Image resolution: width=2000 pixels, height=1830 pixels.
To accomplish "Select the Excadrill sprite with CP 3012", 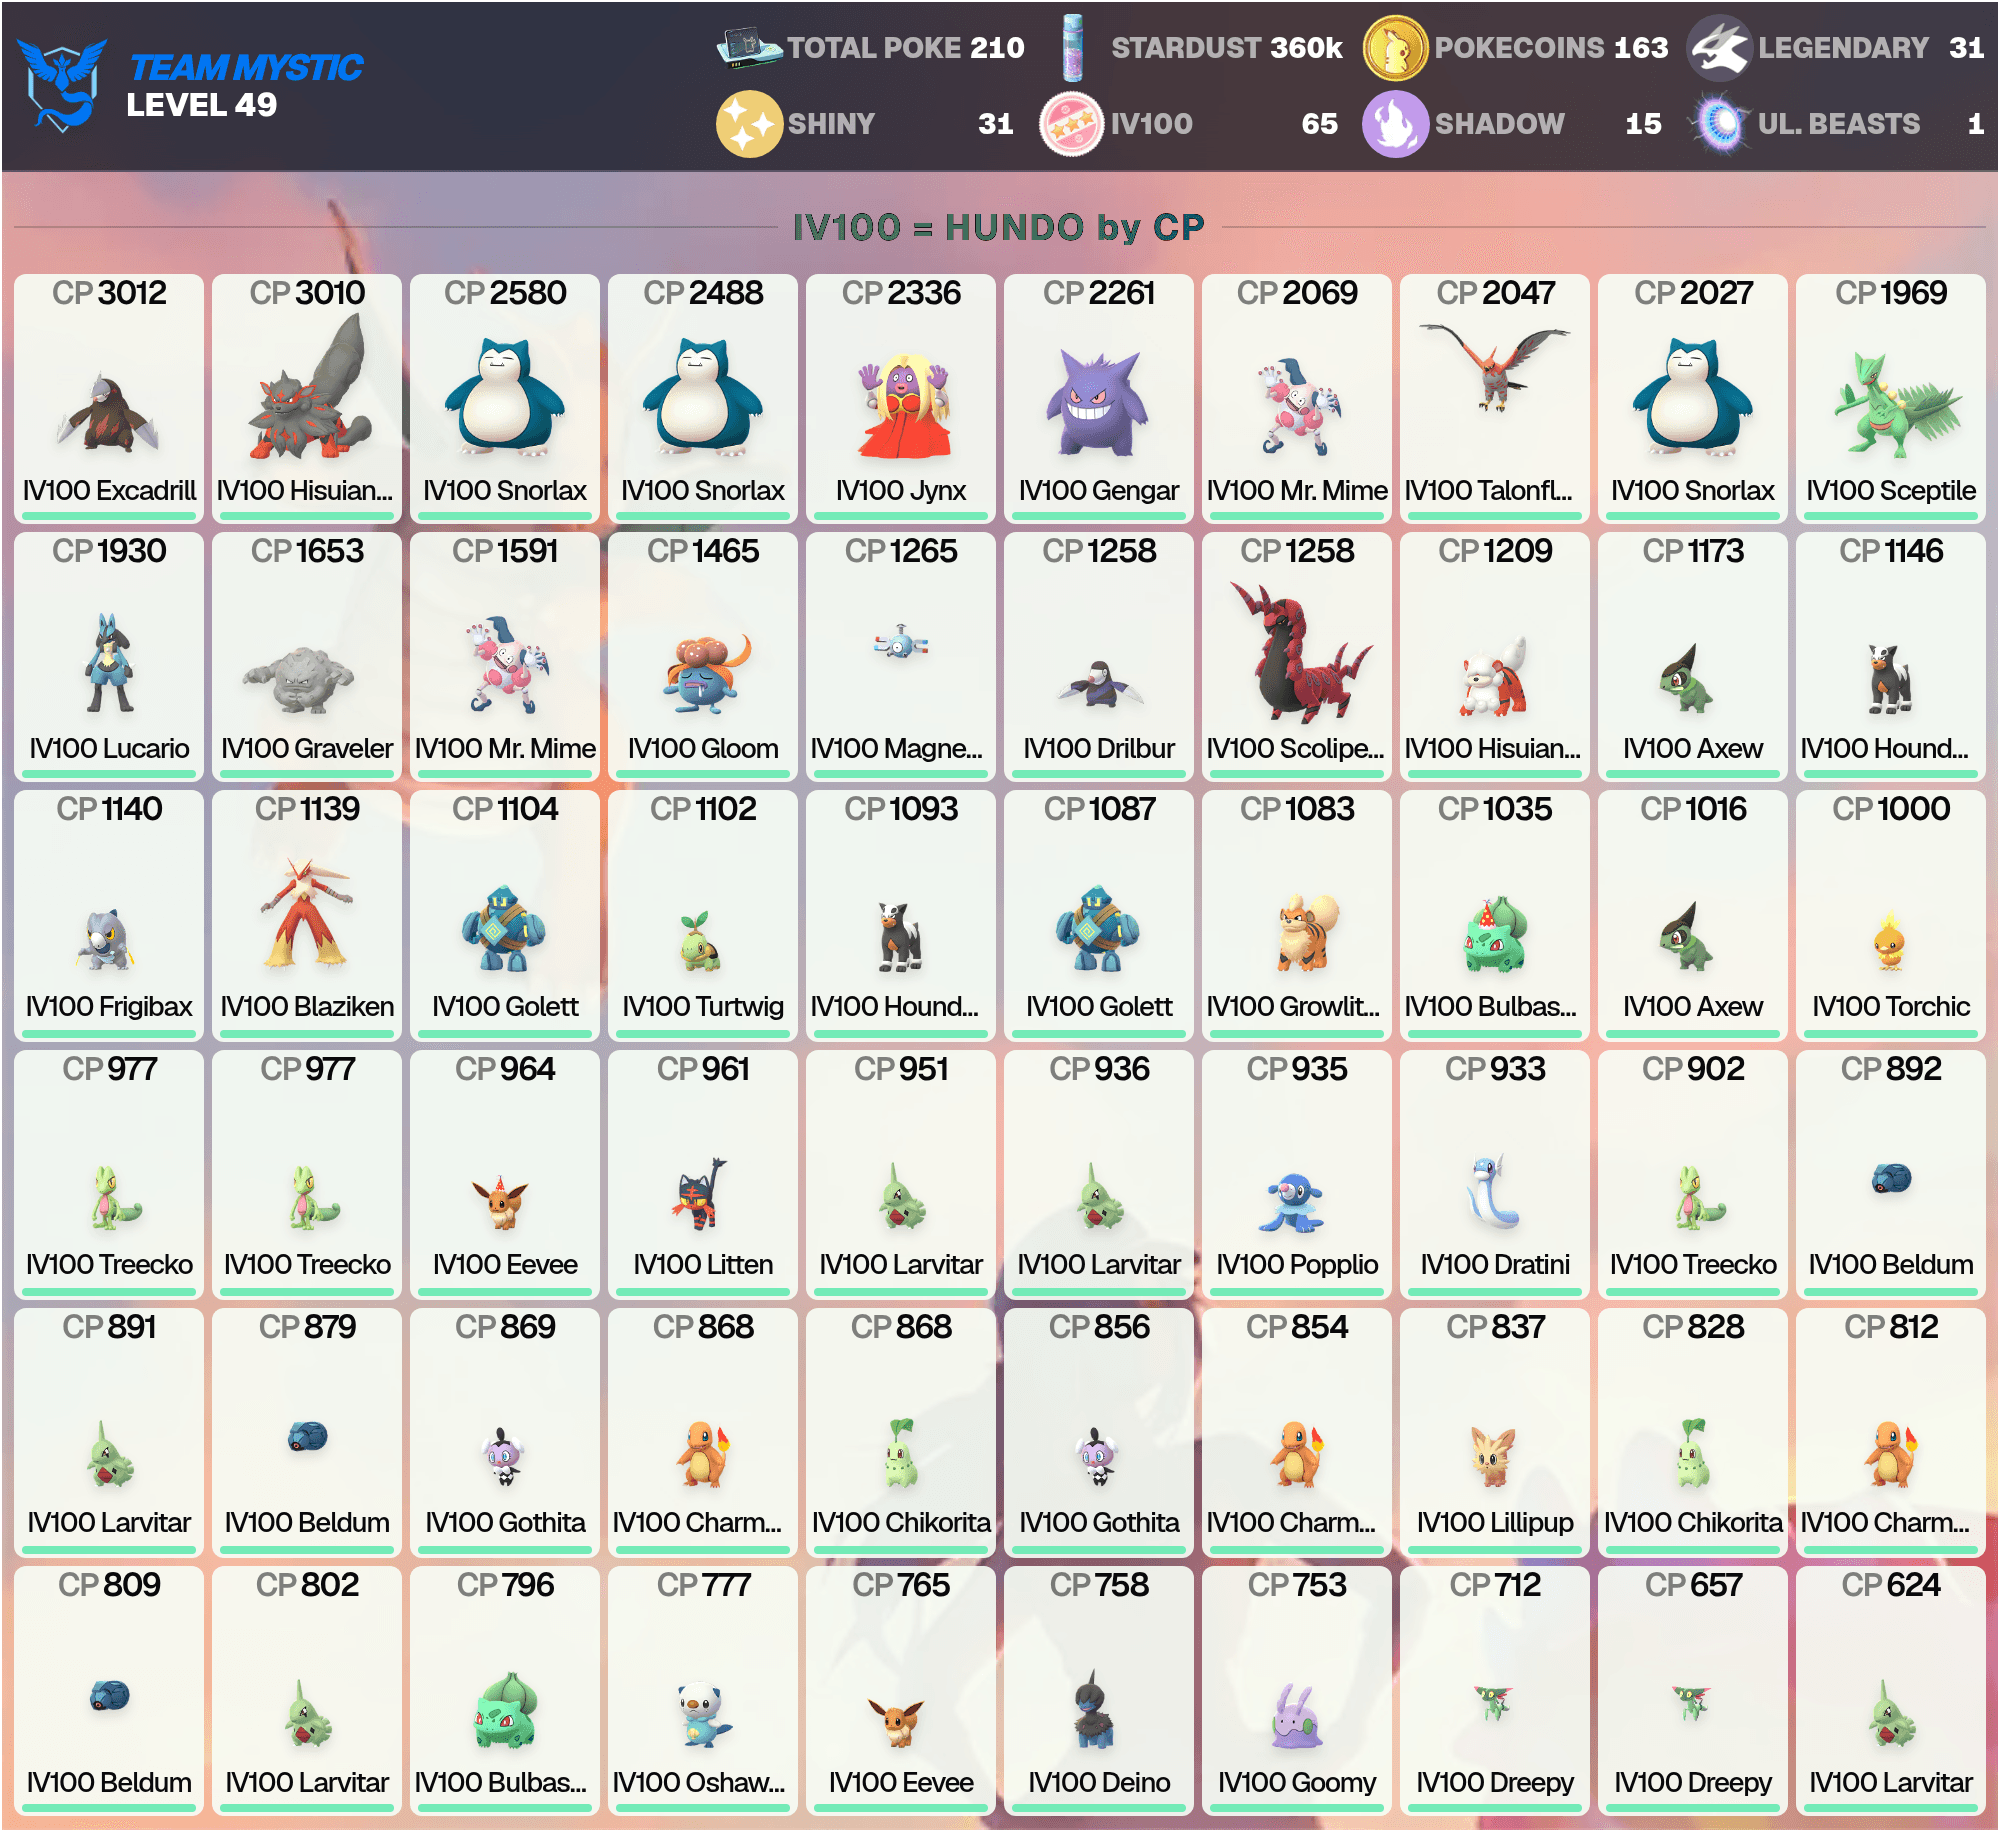I will (108, 412).
